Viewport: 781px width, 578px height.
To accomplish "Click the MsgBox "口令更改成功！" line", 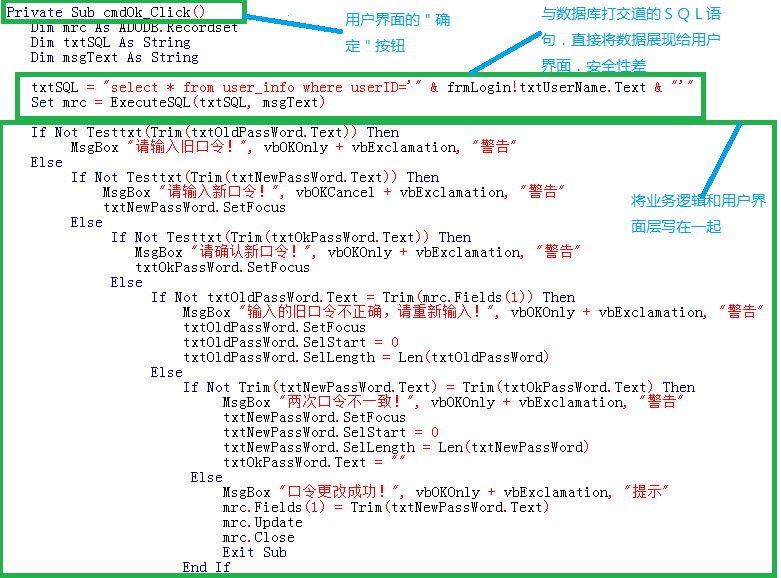I will coord(444,492).
